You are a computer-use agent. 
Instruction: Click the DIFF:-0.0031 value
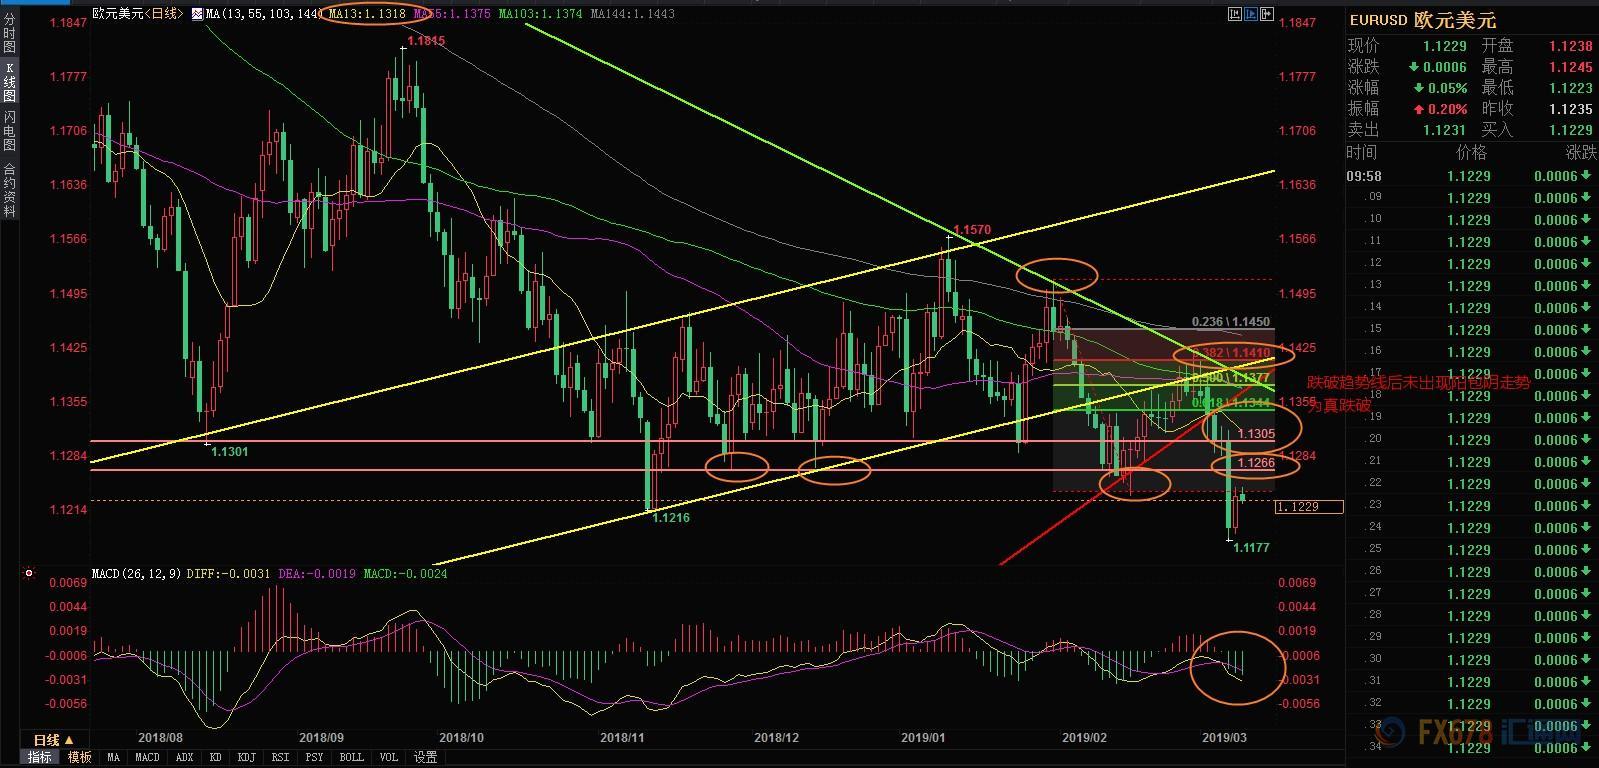[228, 574]
